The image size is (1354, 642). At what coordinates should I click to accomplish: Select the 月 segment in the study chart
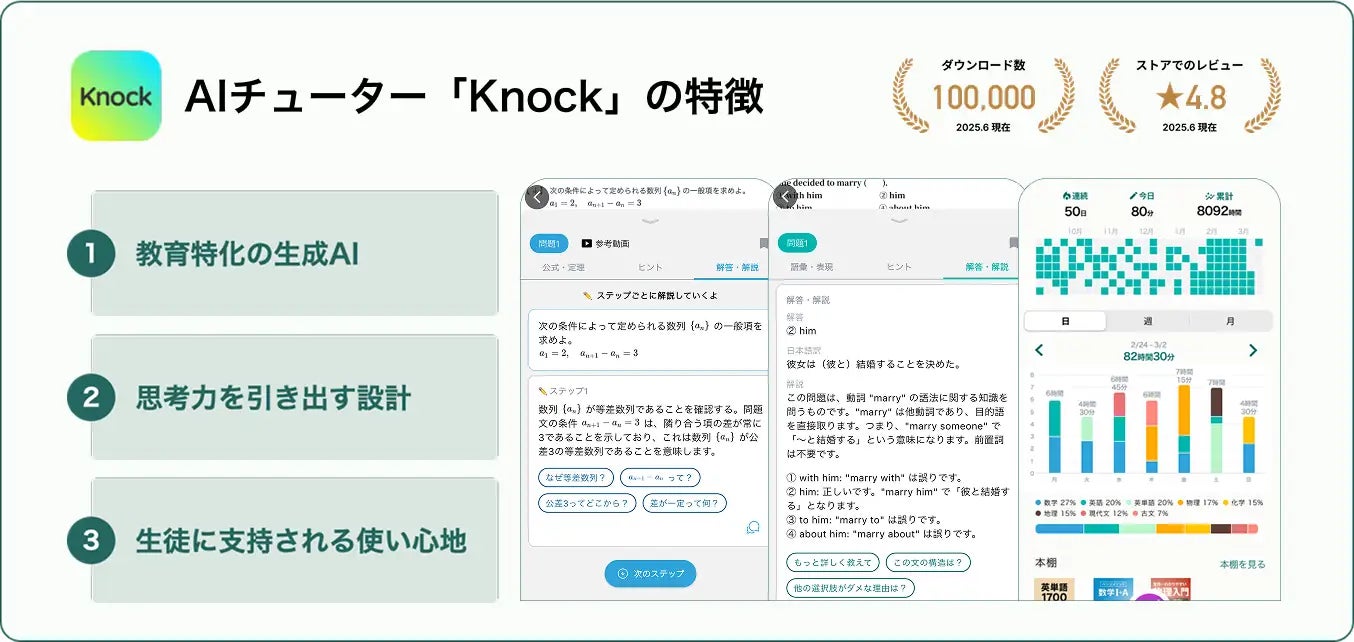point(1229,321)
